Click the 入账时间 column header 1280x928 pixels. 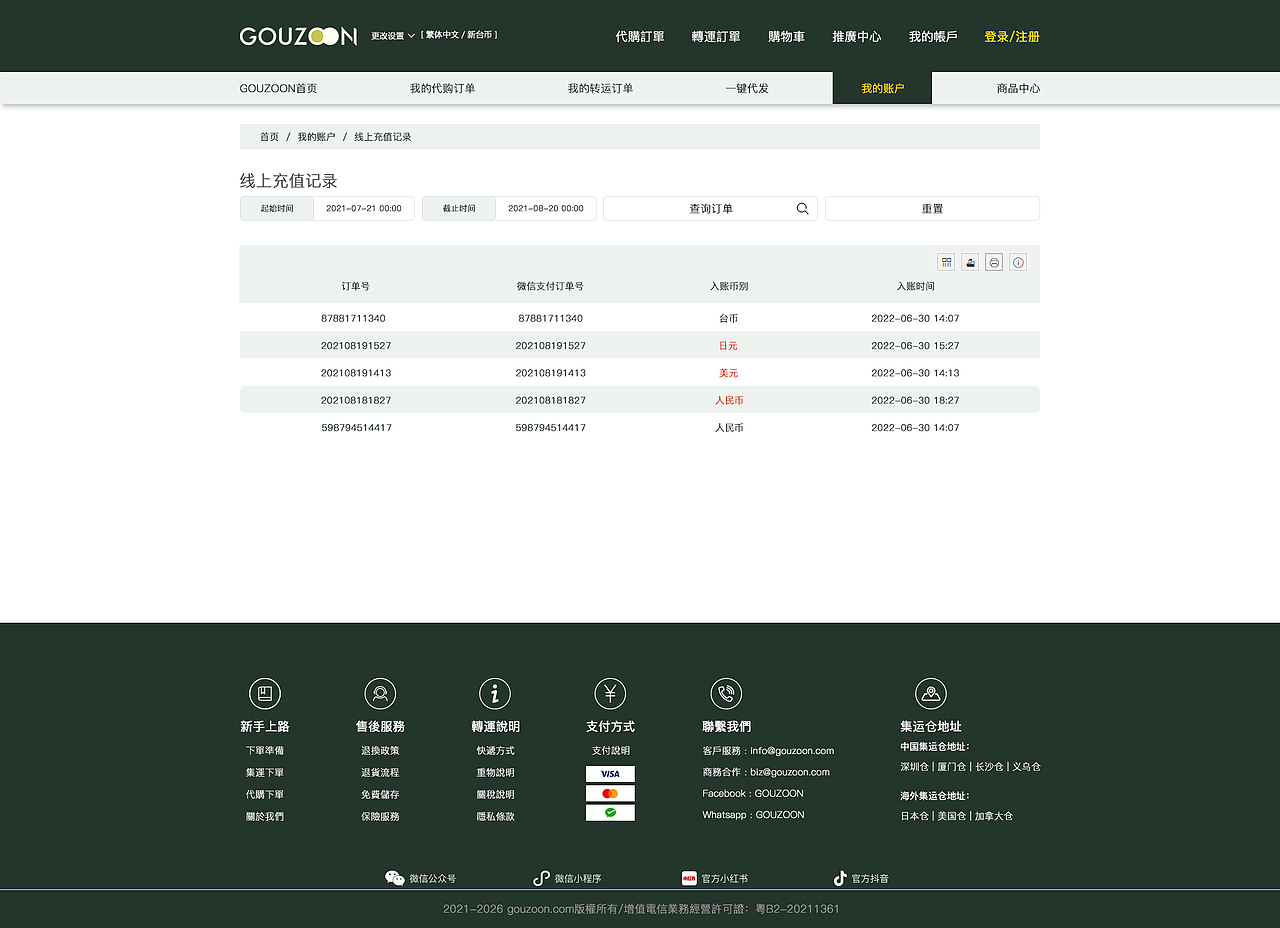(x=915, y=286)
